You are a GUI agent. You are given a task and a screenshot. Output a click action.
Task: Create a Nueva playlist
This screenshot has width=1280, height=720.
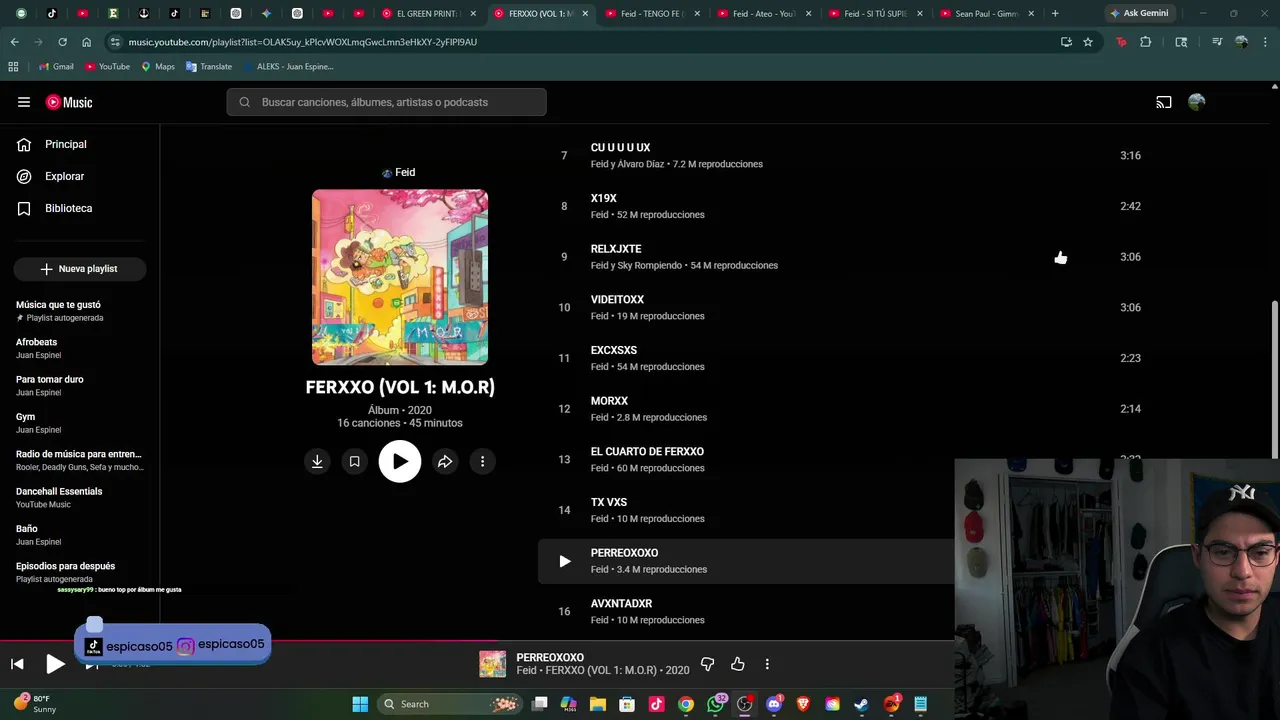point(80,269)
